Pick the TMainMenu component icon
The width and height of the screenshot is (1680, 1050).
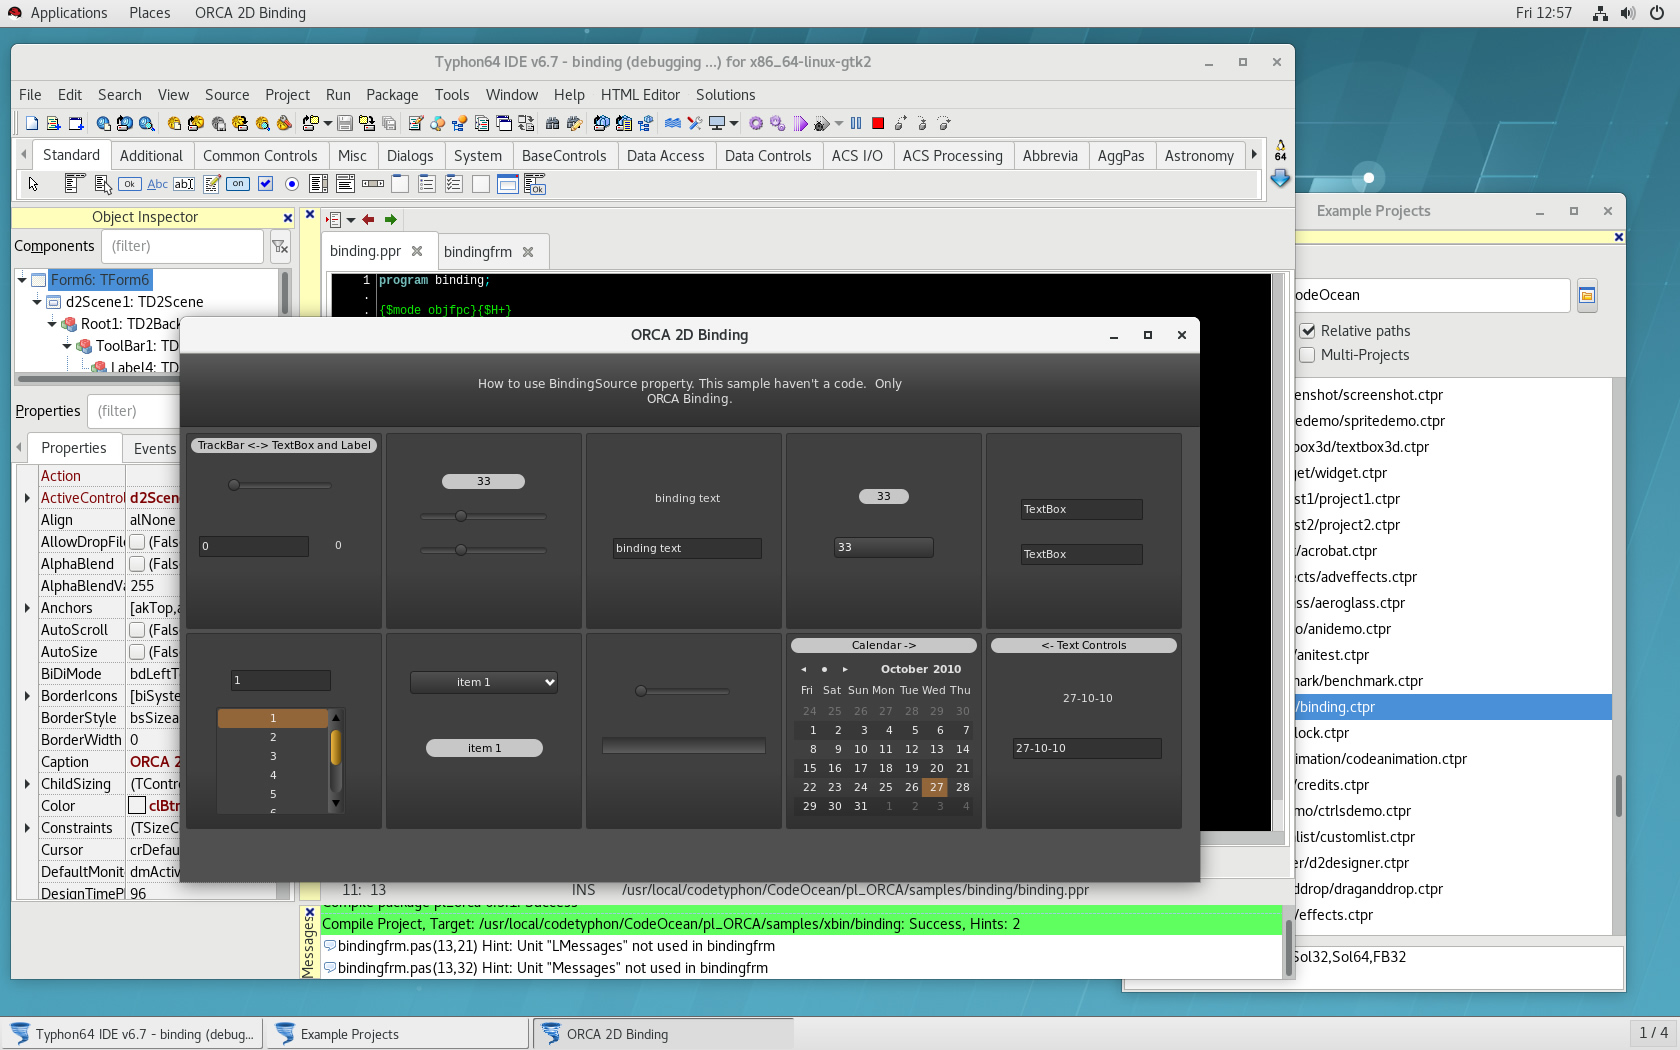pos(74,184)
